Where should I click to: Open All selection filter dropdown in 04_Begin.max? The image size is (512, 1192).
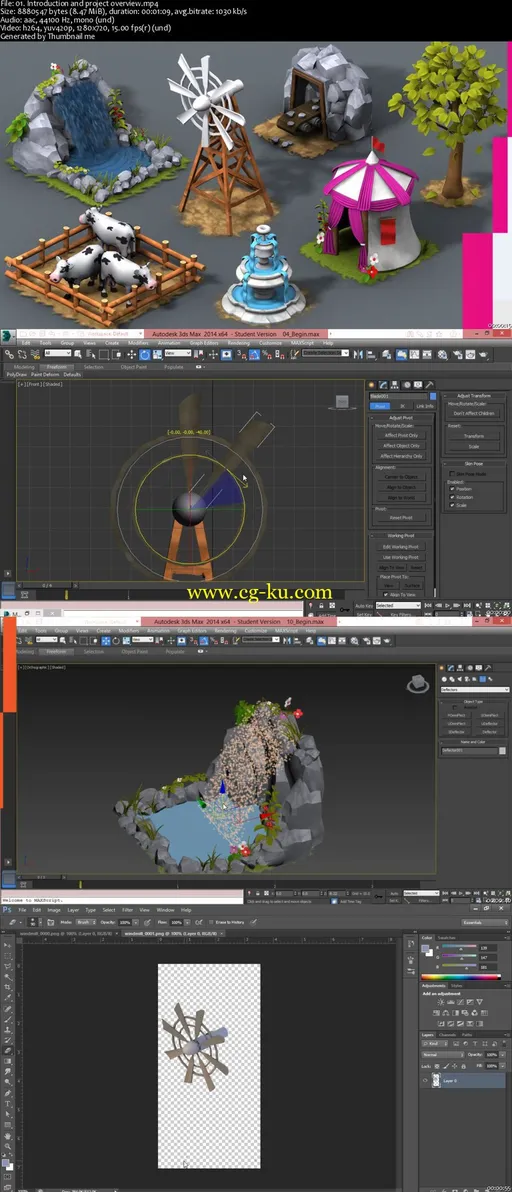pos(58,353)
